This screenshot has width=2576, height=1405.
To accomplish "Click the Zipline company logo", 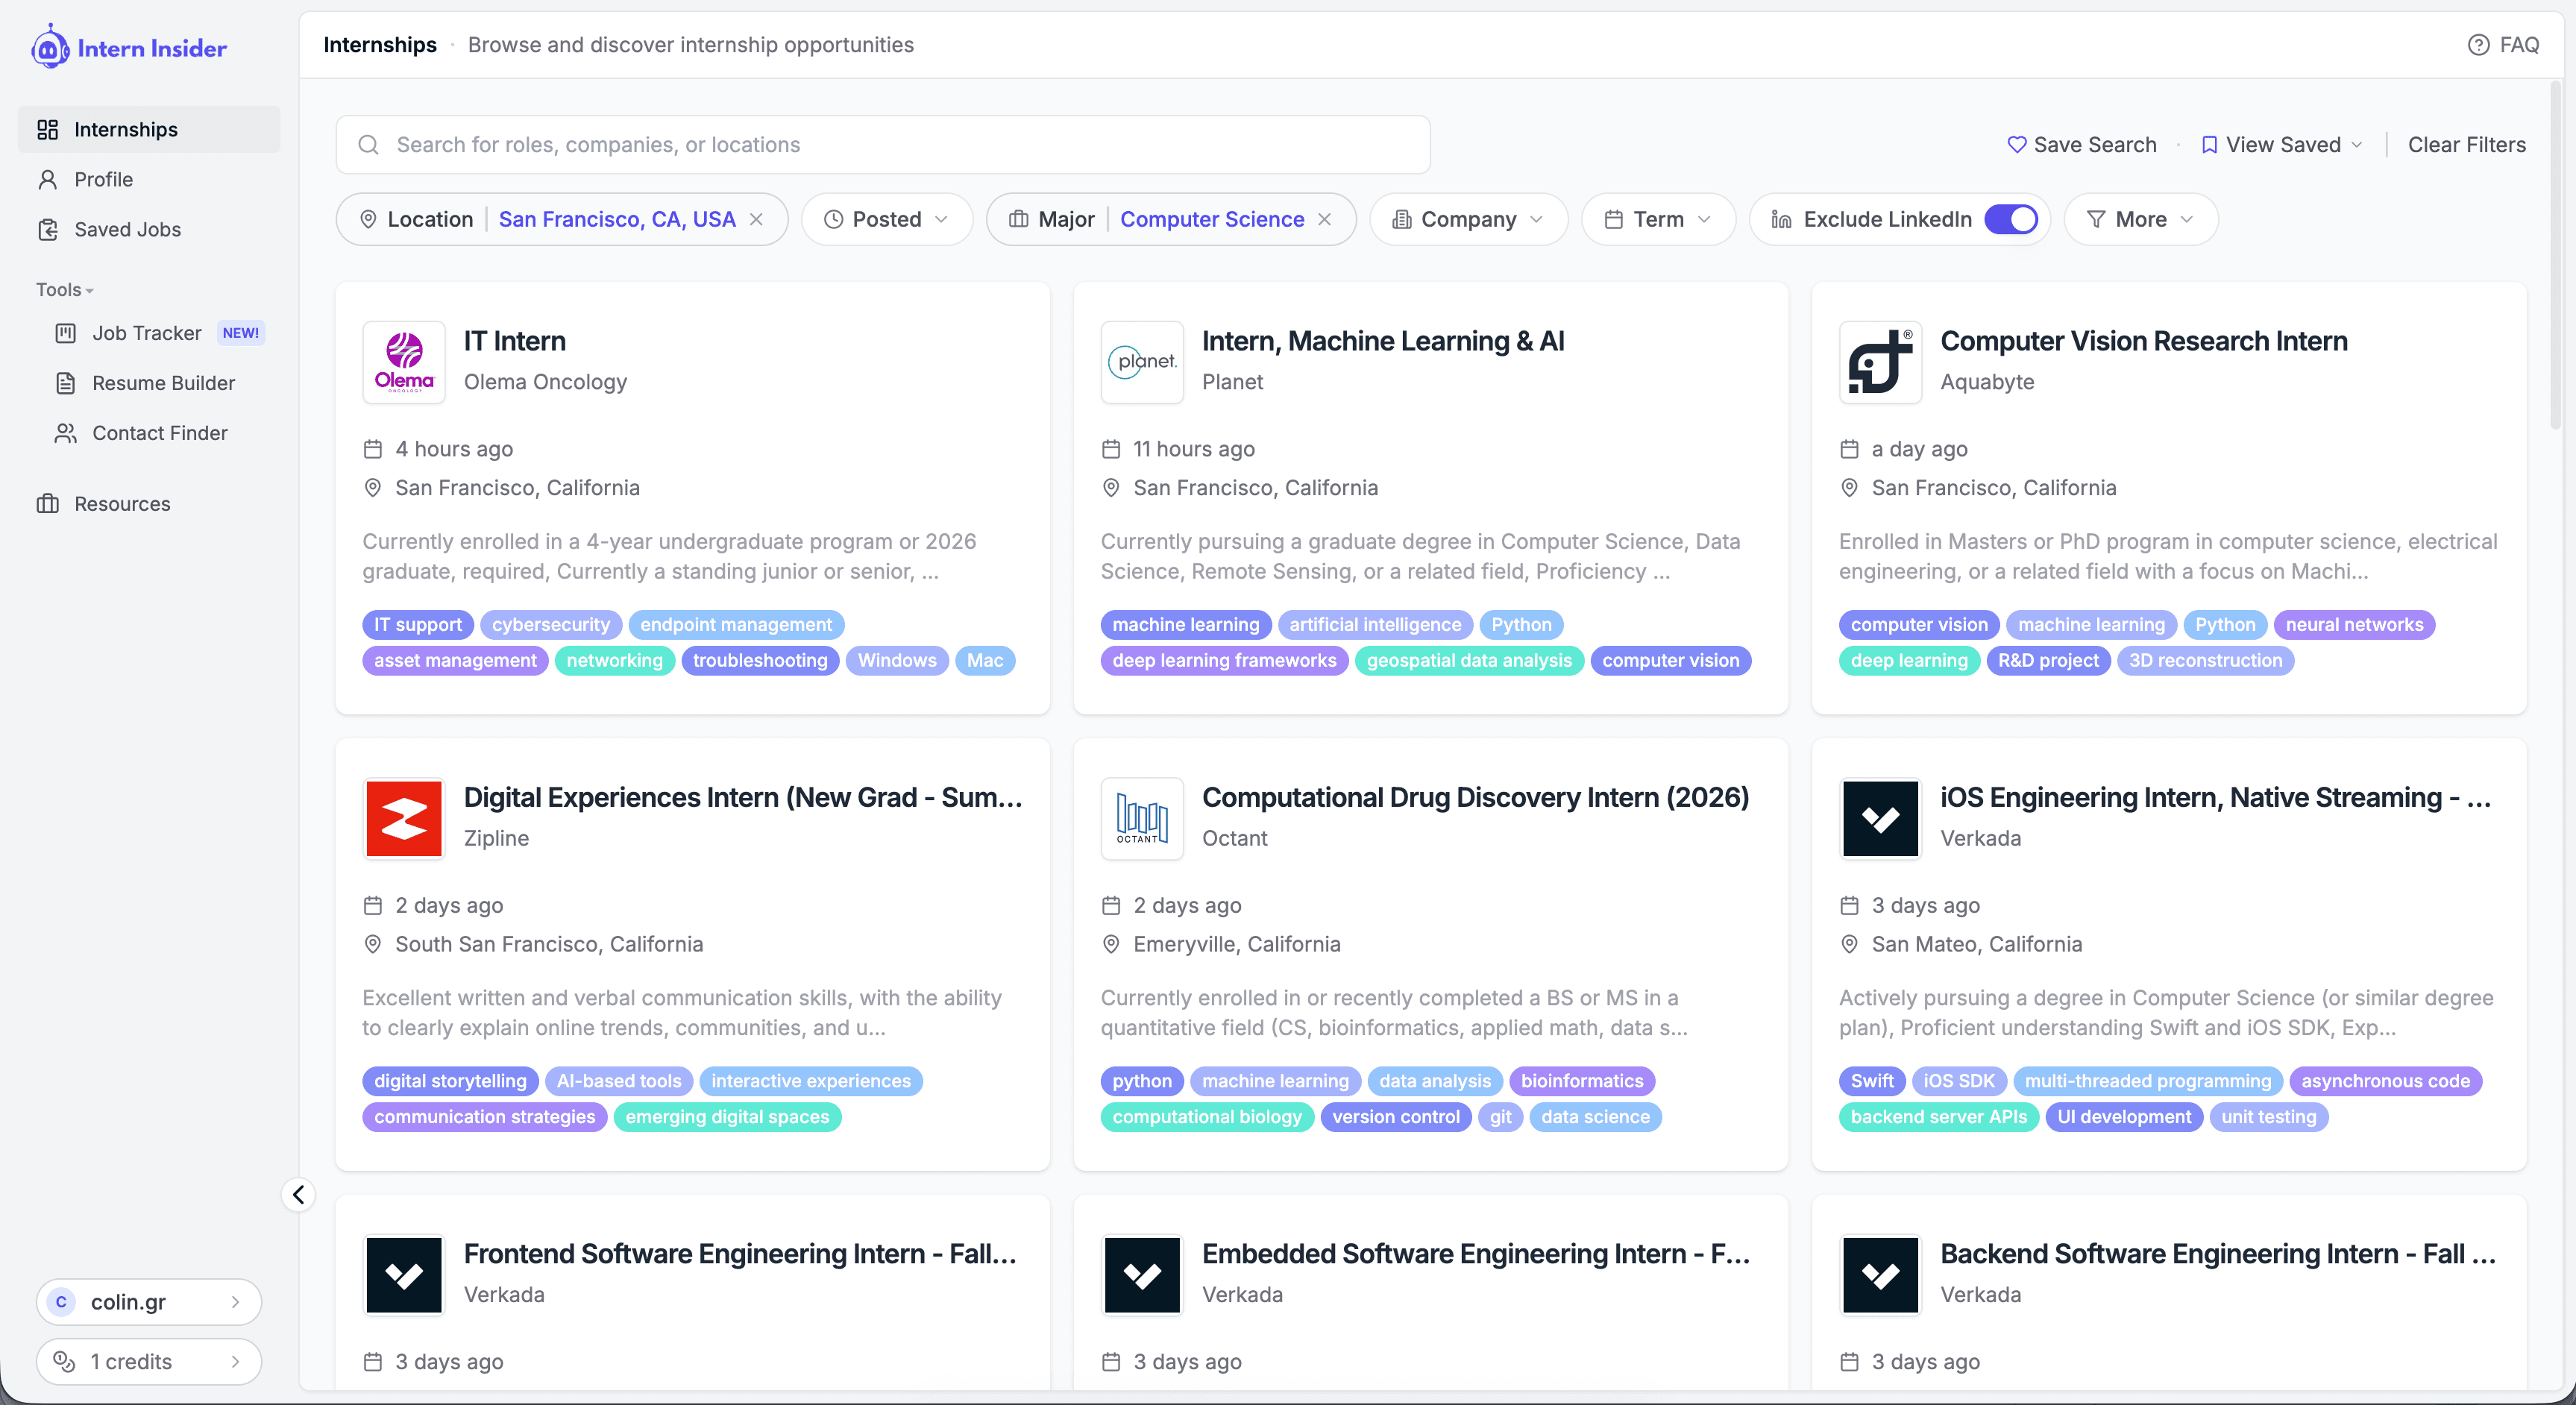I will [404, 818].
